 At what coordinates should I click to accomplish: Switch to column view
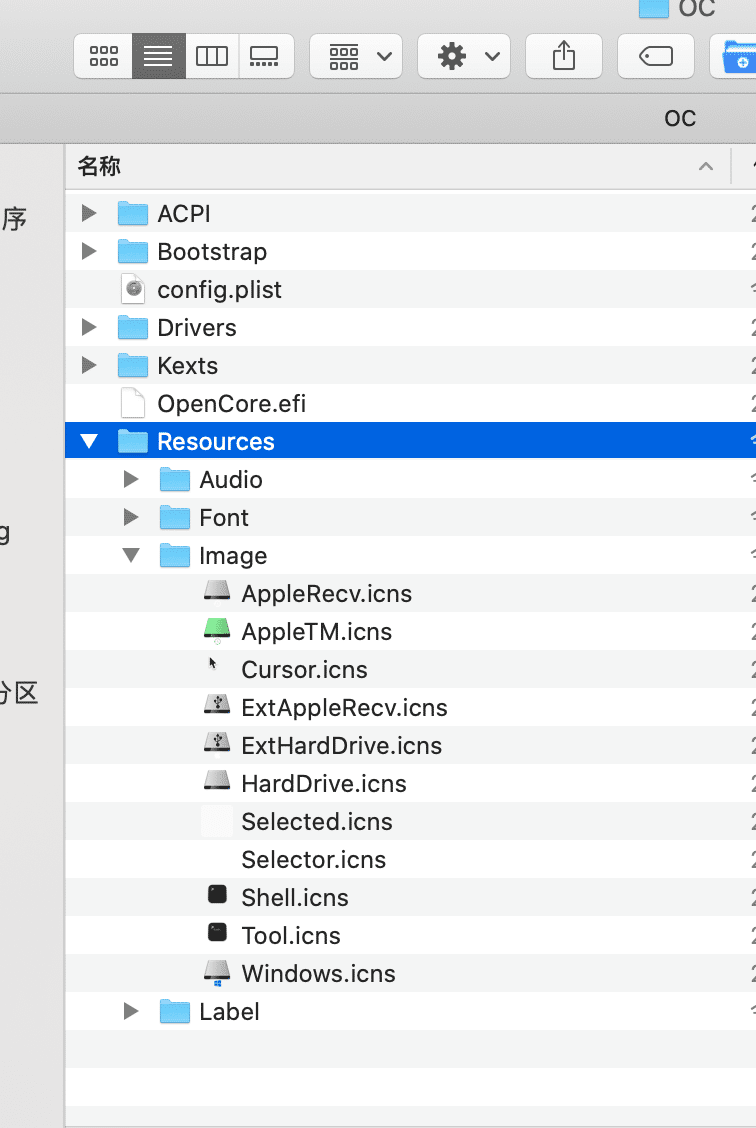tap(212, 55)
